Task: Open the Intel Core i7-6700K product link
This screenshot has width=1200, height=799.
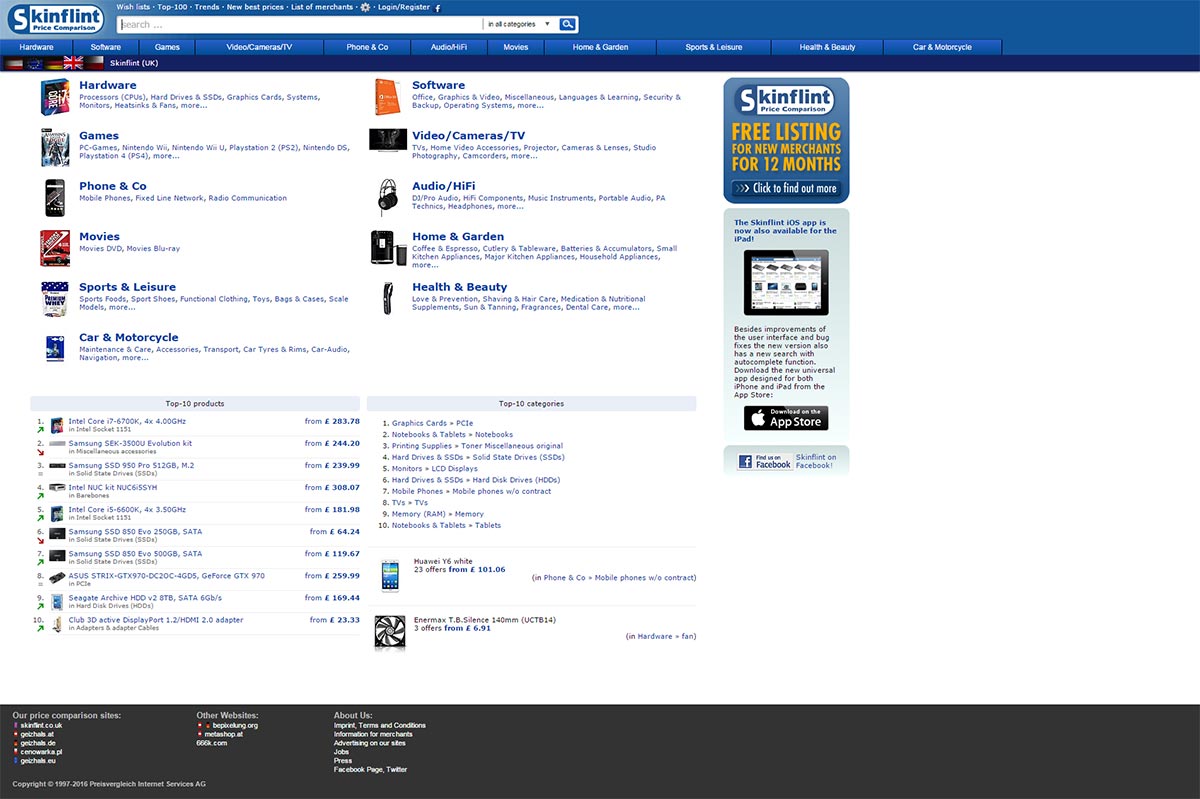Action: 127,421
